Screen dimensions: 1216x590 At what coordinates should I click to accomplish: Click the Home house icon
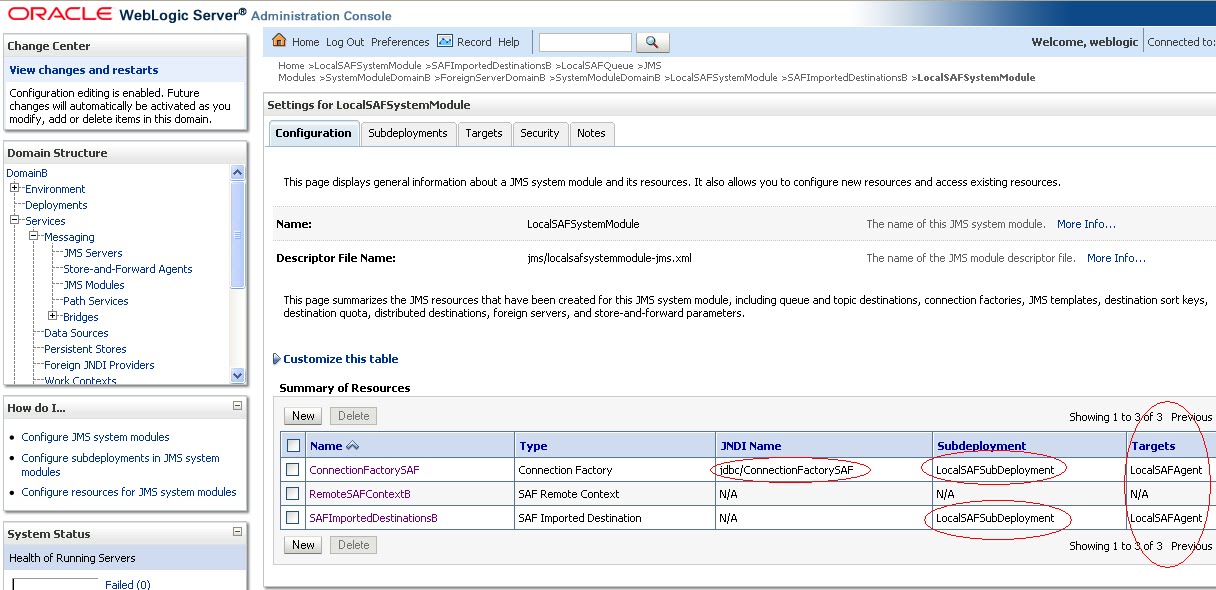279,41
